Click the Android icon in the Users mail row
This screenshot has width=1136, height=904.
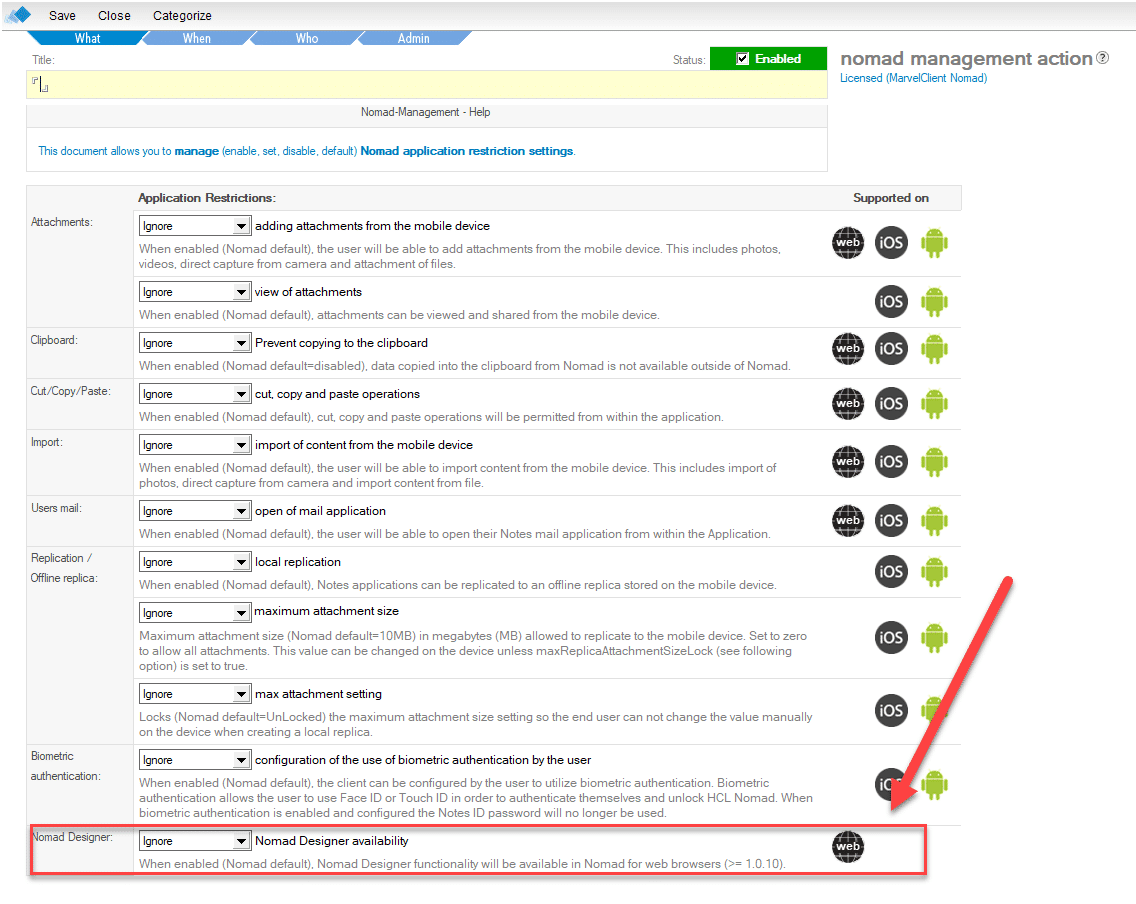[x=934, y=520]
